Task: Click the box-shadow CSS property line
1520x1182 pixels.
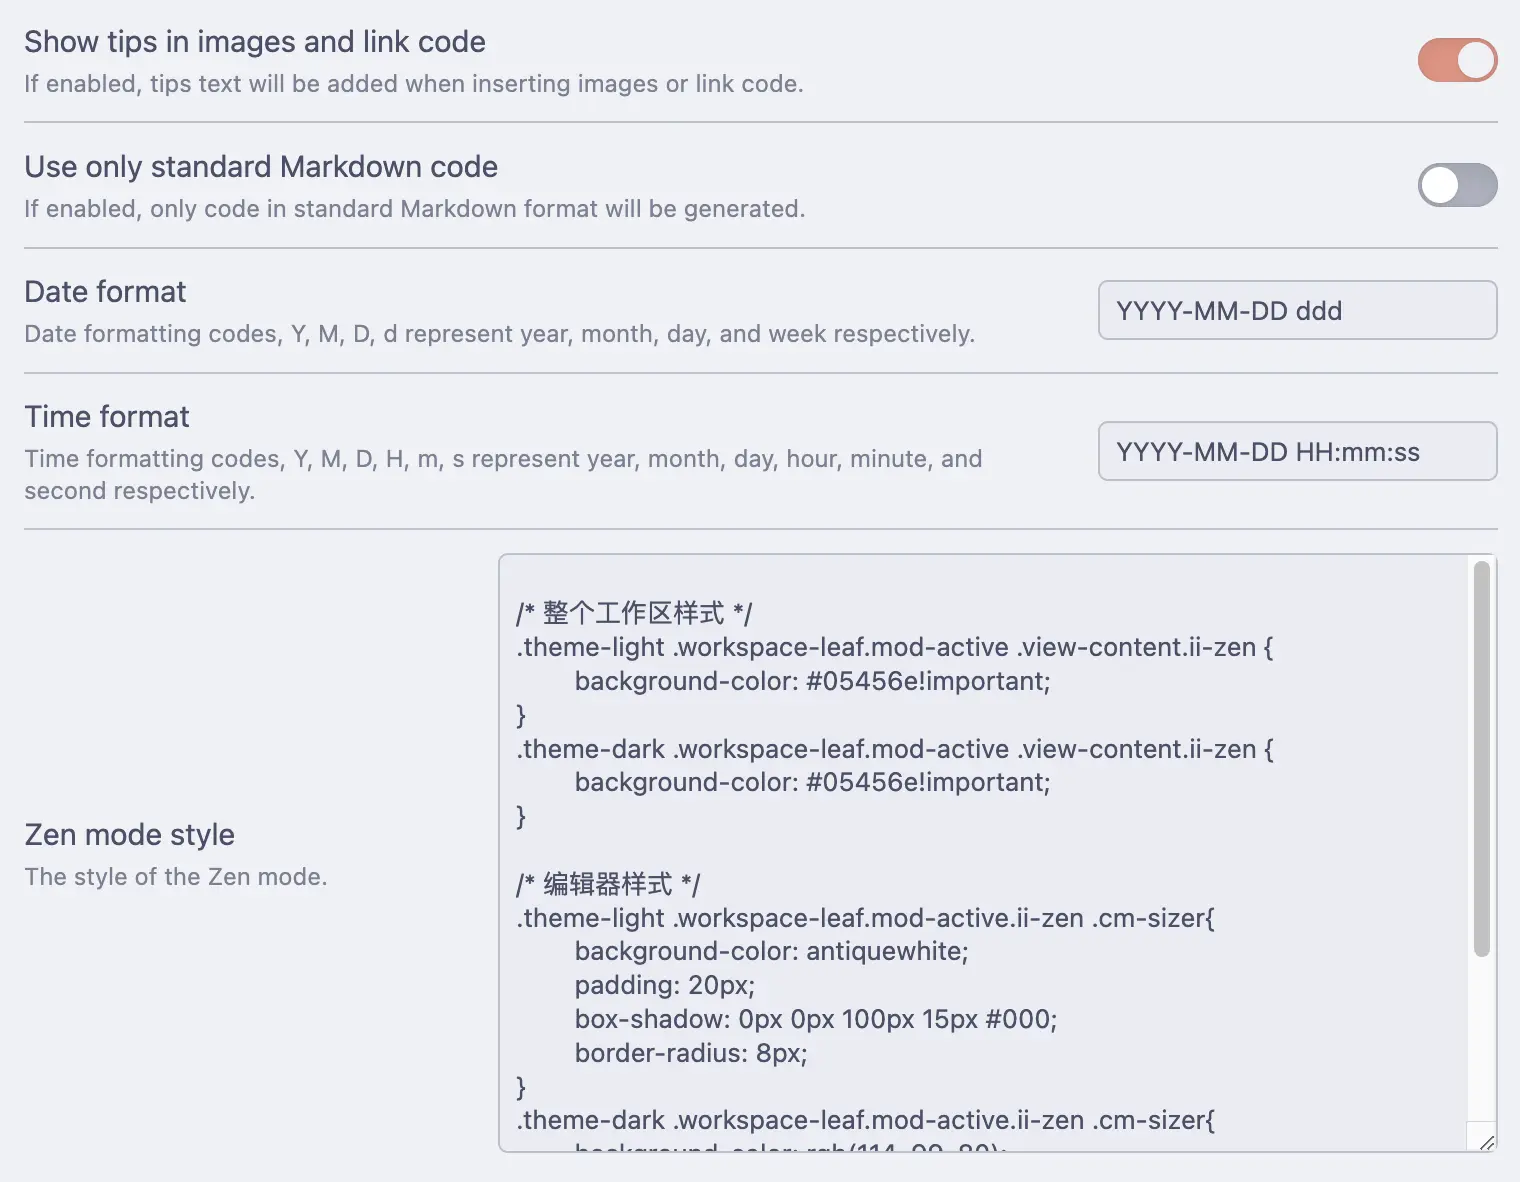Action: [815, 1019]
